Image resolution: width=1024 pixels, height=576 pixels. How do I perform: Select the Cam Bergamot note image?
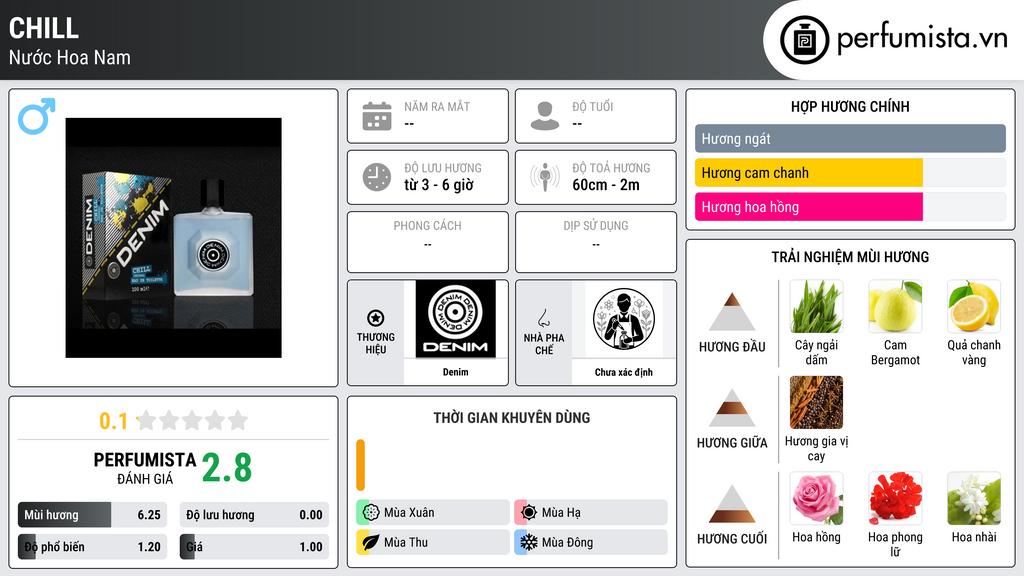point(895,306)
